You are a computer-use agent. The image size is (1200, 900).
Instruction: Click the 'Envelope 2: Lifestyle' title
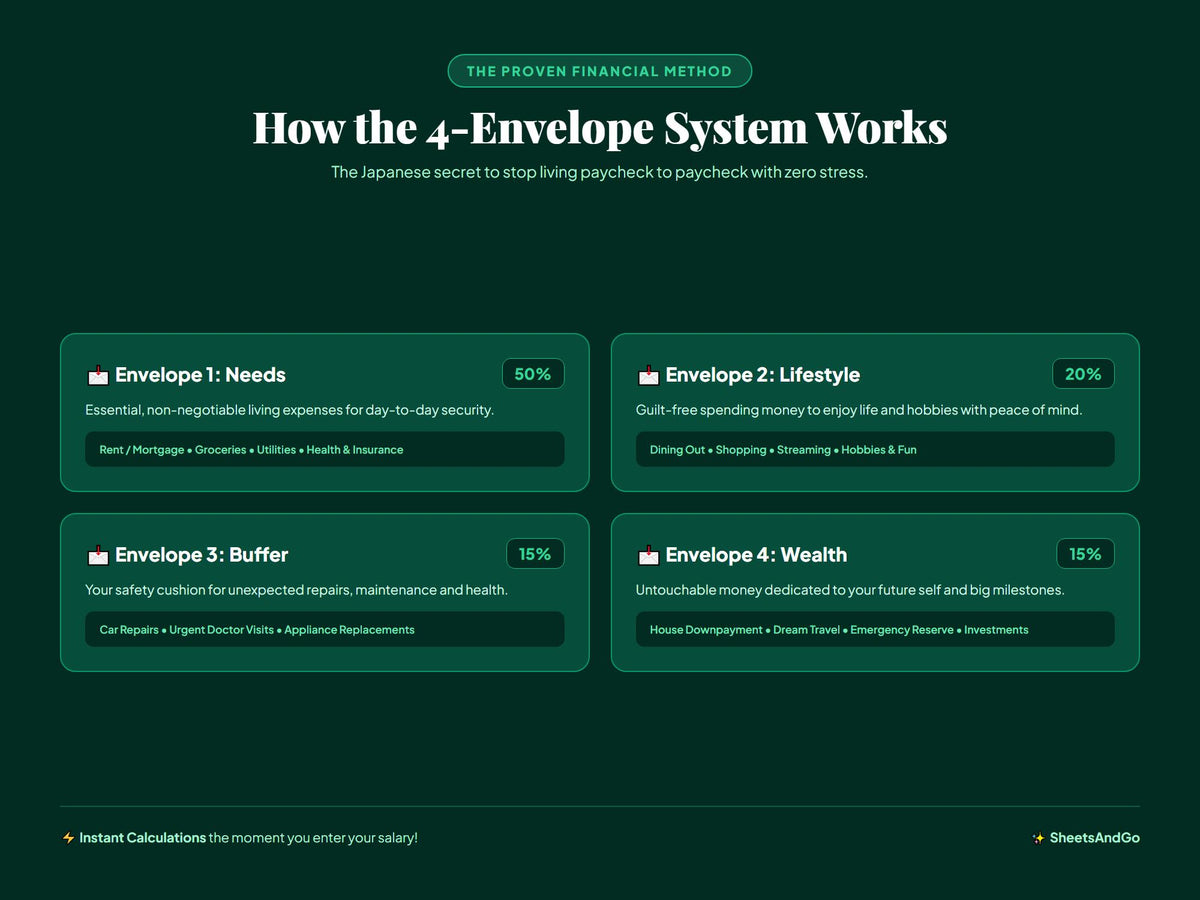[x=763, y=375]
